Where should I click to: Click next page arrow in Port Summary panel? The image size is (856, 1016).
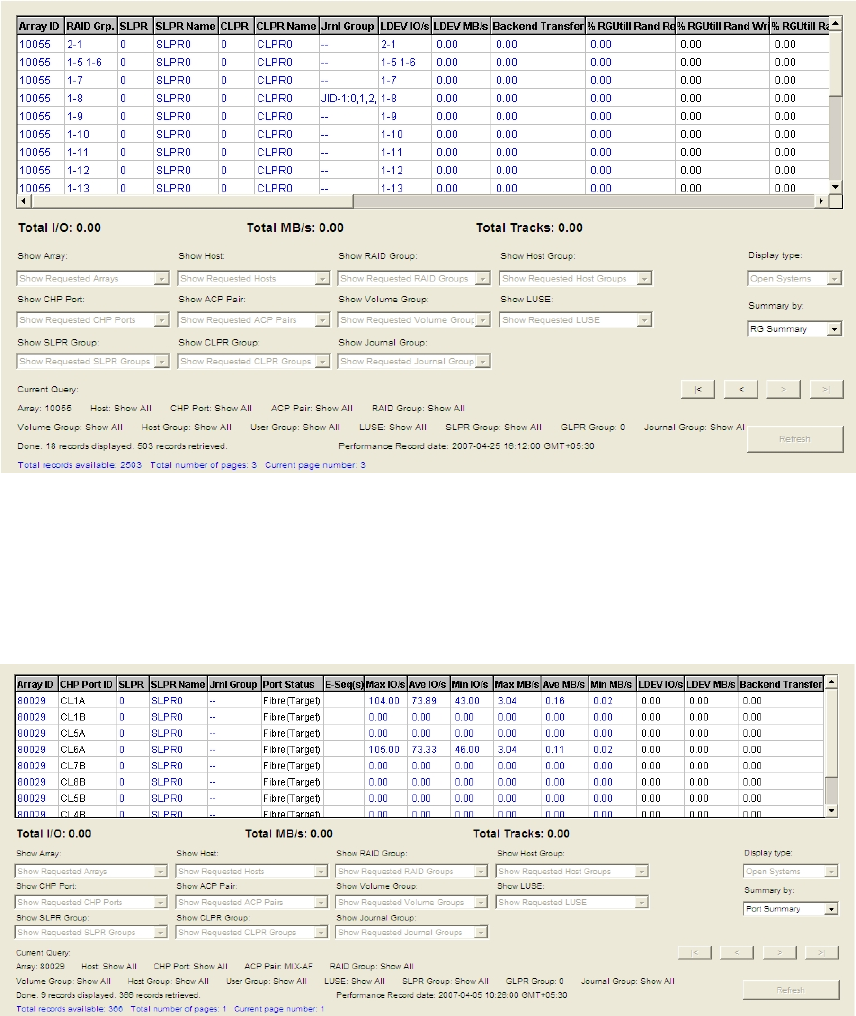pos(778,953)
